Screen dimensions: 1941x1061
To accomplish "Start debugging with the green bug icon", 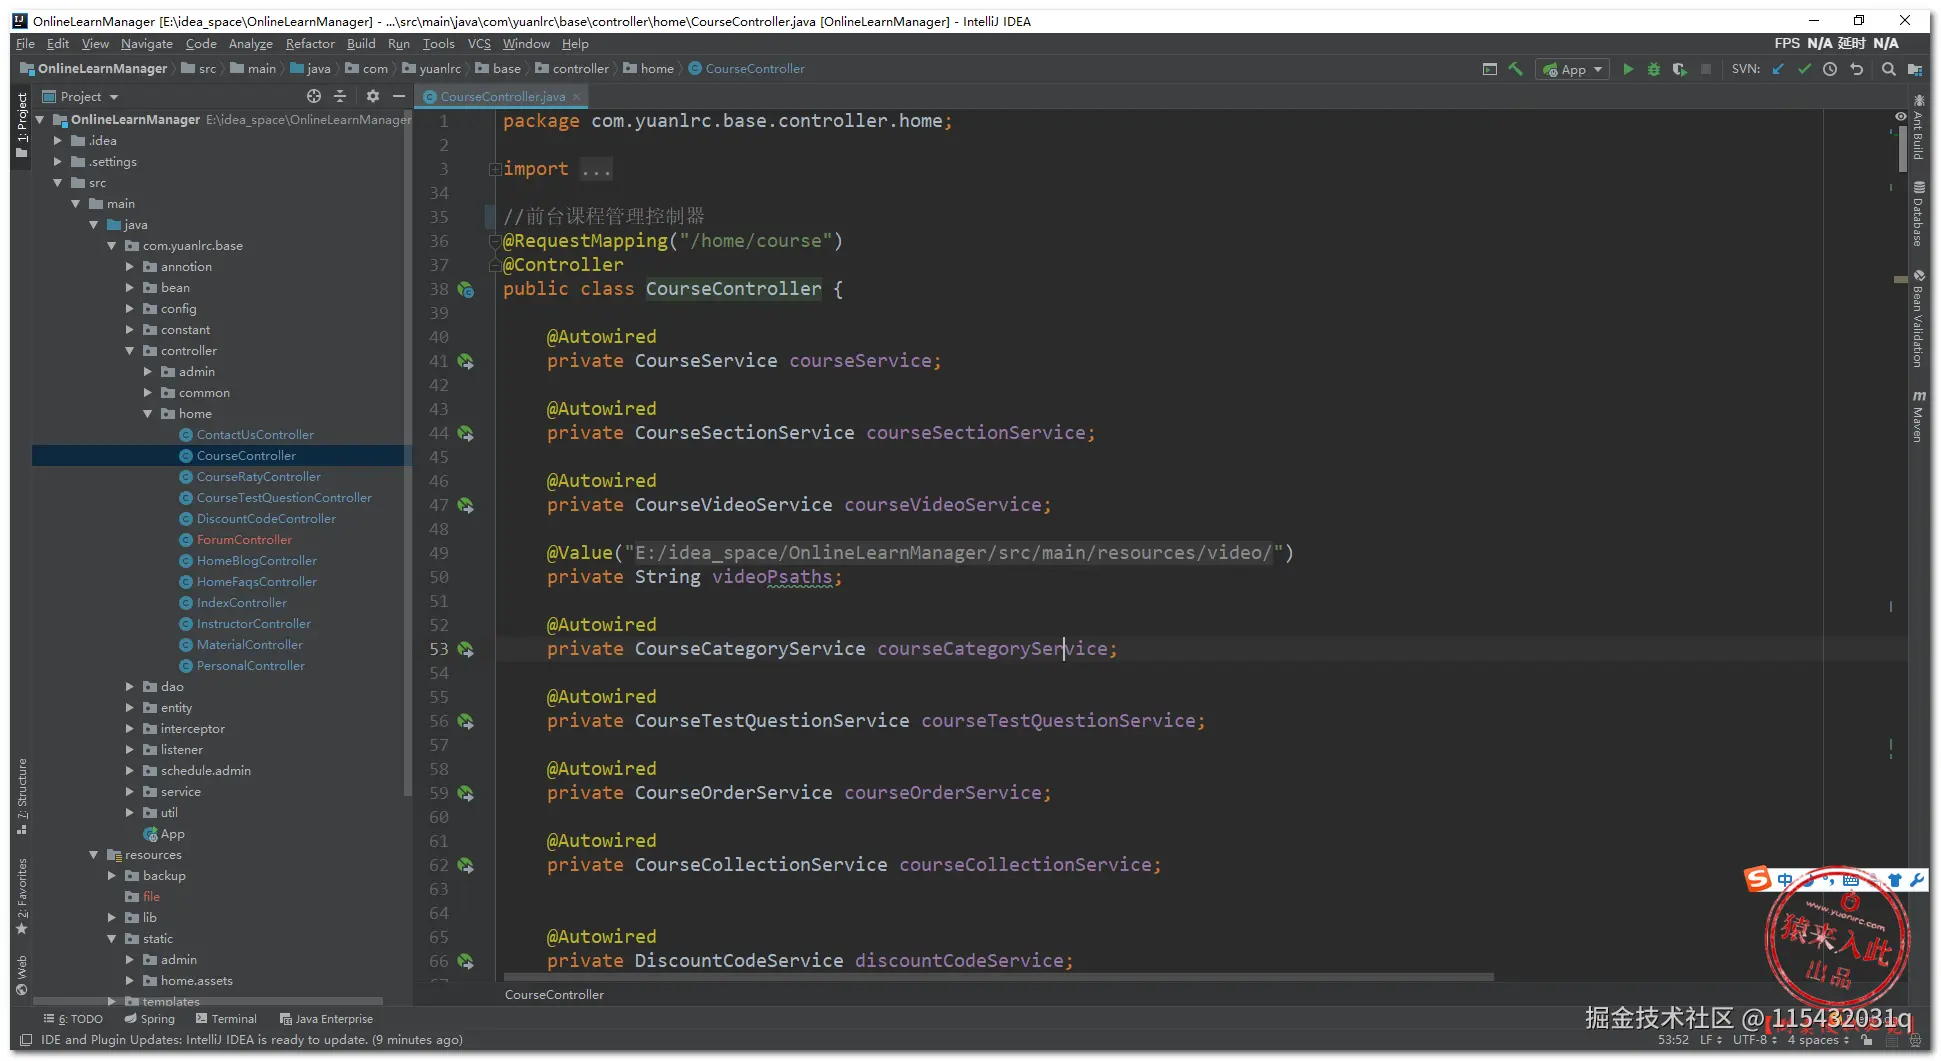I will (1654, 69).
